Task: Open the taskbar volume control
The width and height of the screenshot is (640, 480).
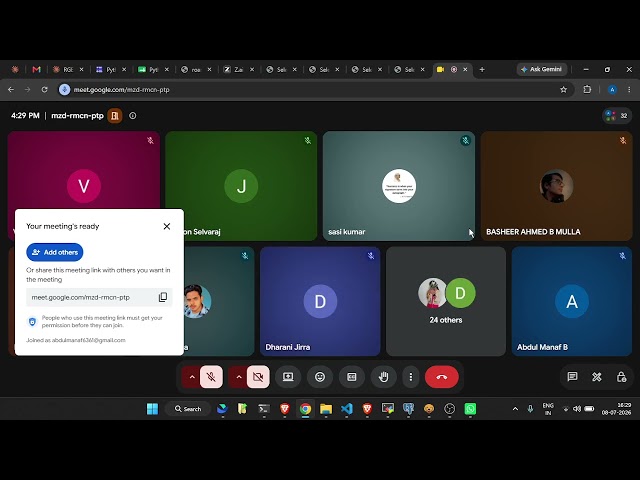Action: (x=577, y=409)
